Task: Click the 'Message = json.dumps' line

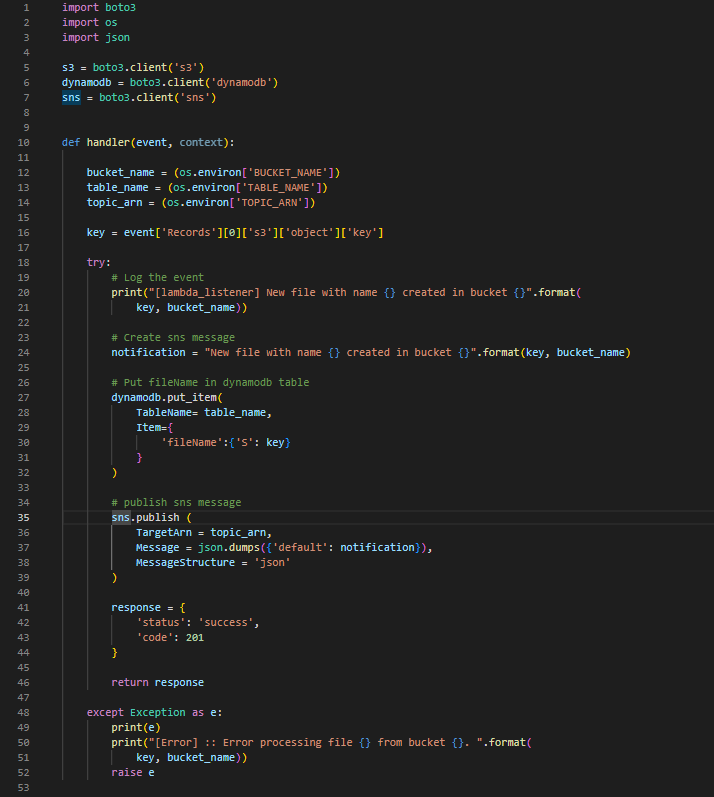Action: [284, 547]
